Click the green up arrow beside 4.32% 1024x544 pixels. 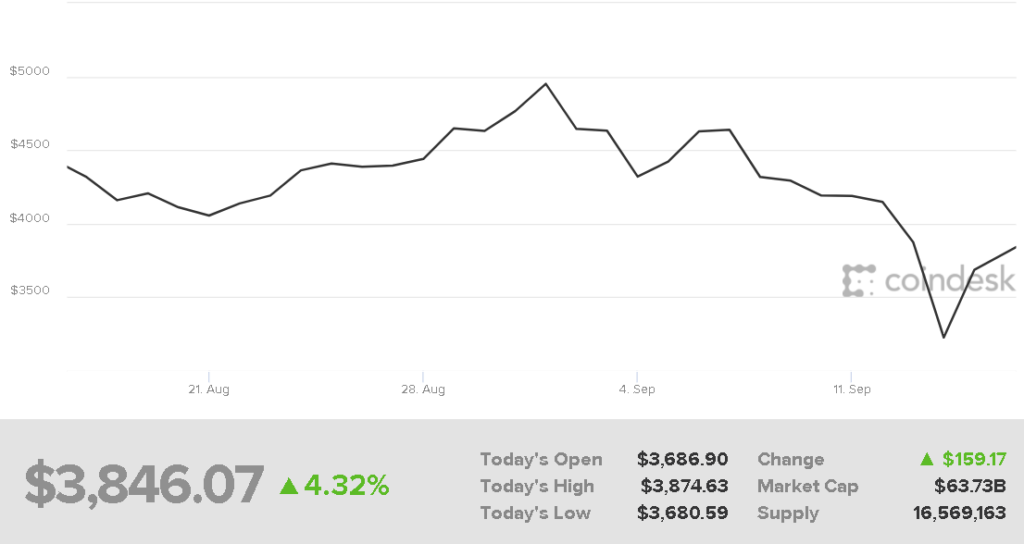click(289, 486)
